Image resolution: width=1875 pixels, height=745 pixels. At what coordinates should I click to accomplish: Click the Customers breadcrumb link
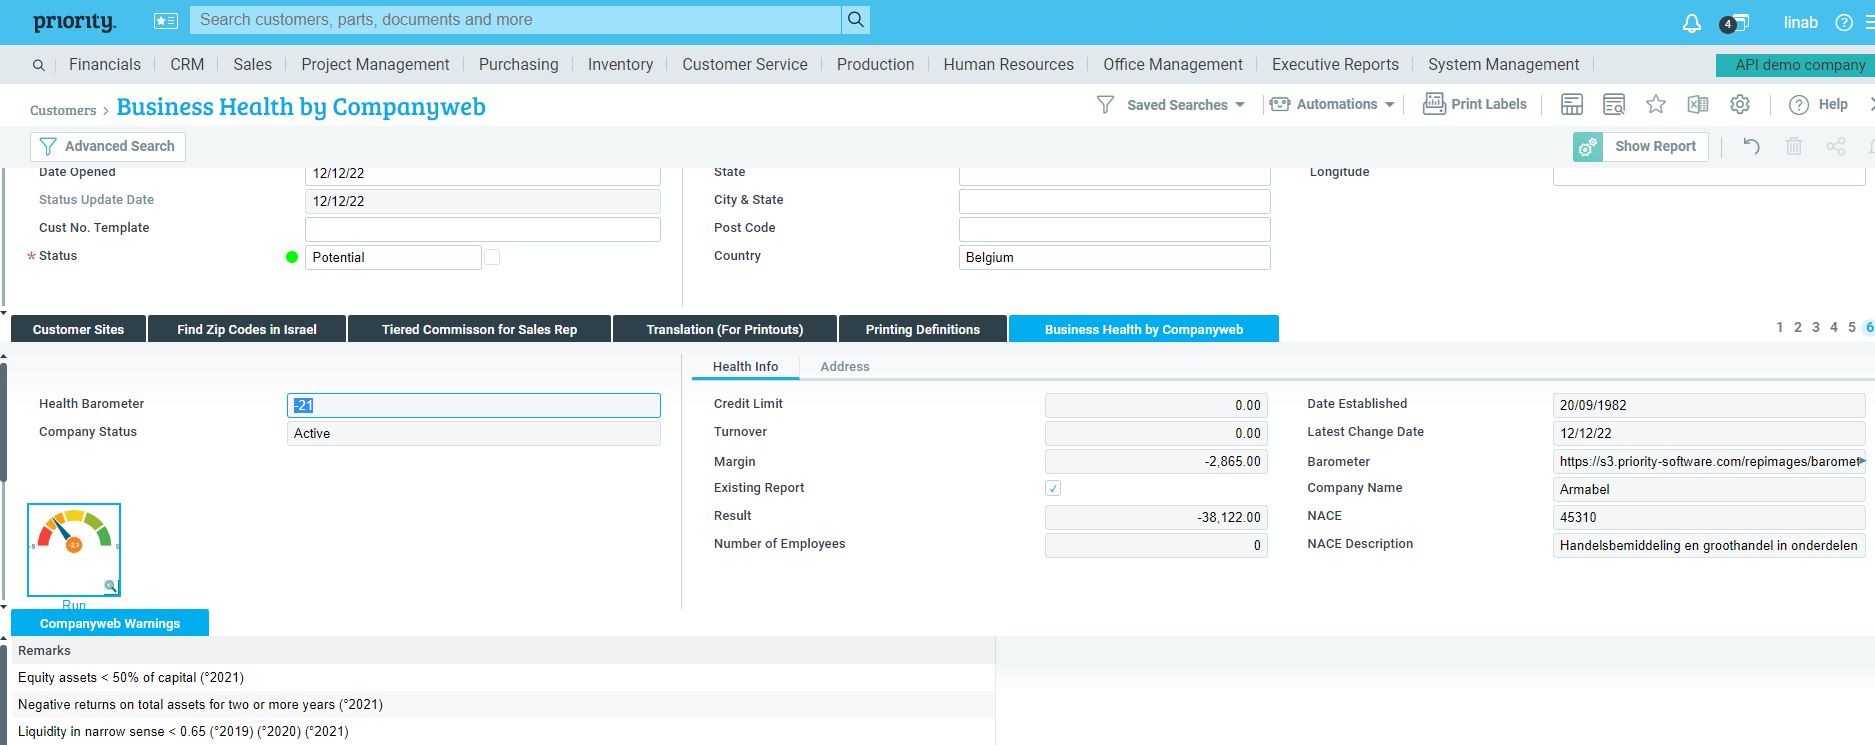pos(63,110)
